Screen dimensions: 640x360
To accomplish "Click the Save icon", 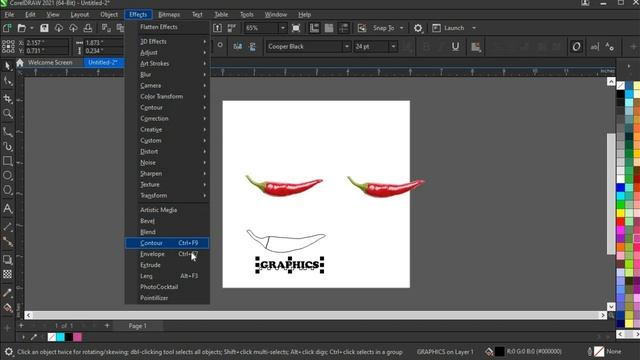I will click(44, 28).
